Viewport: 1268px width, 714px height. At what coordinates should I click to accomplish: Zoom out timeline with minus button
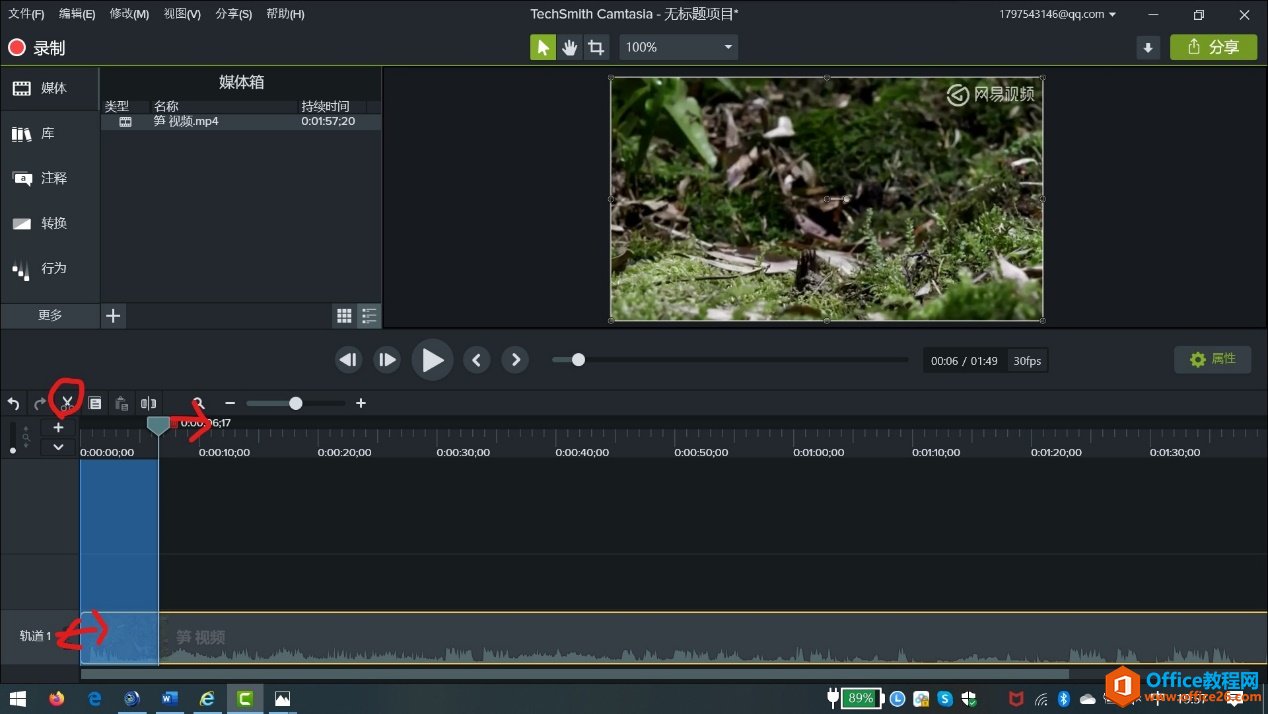coord(230,404)
